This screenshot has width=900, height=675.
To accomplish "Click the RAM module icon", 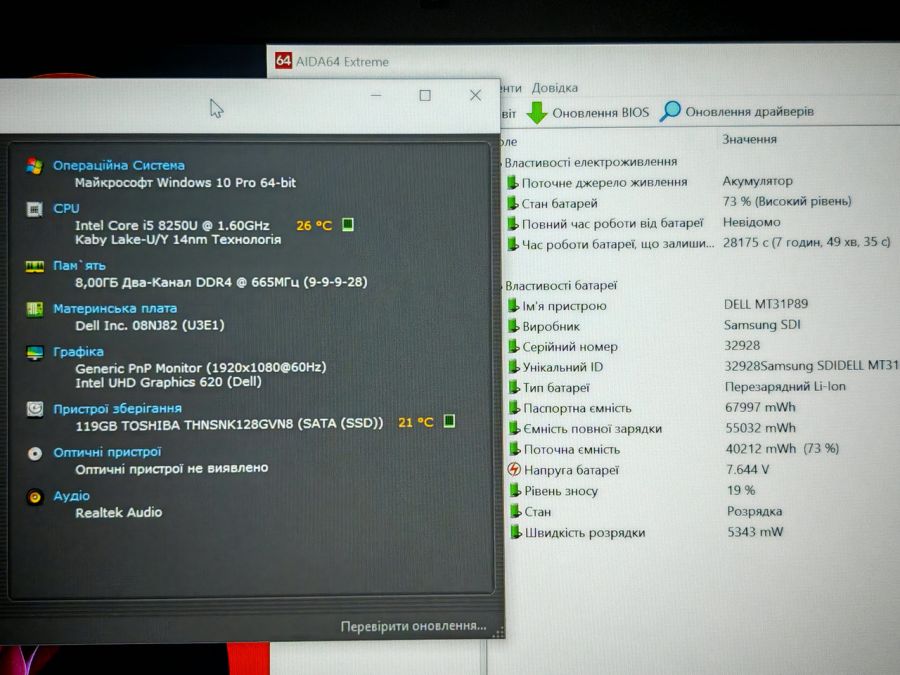I will coord(34,266).
